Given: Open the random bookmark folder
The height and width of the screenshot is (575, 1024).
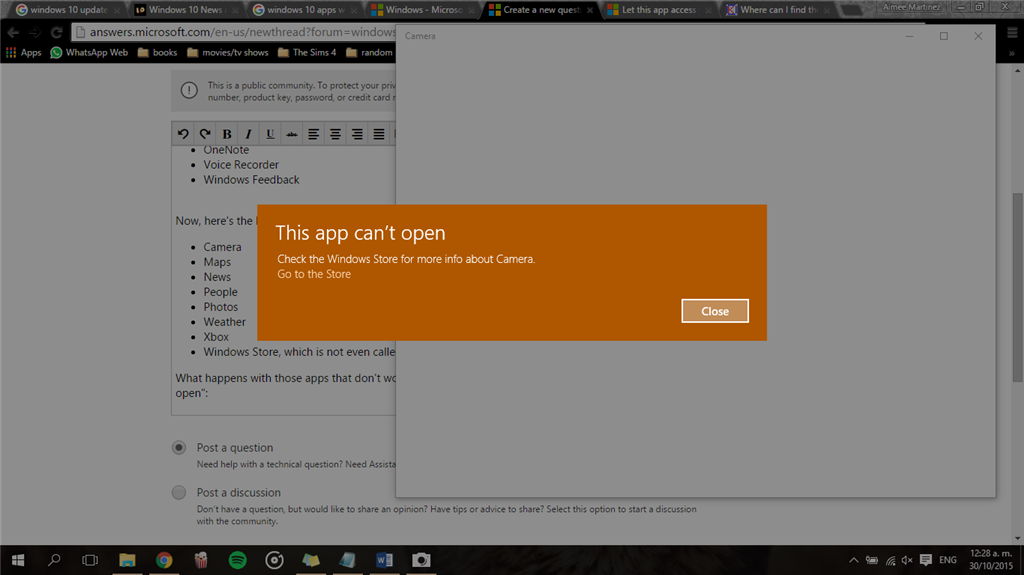Looking at the screenshot, I should pos(370,52).
